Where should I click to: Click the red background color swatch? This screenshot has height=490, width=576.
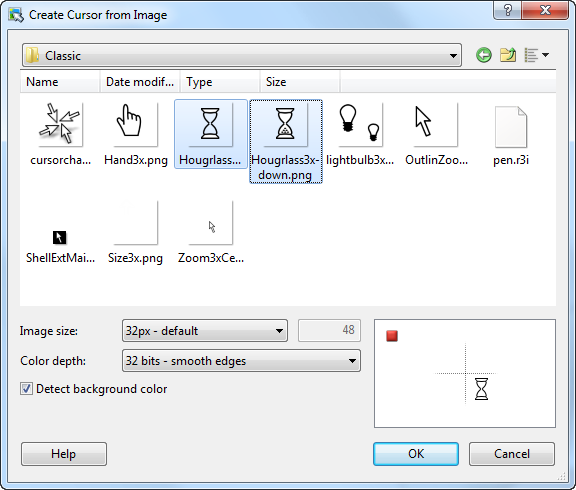point(392,336)
